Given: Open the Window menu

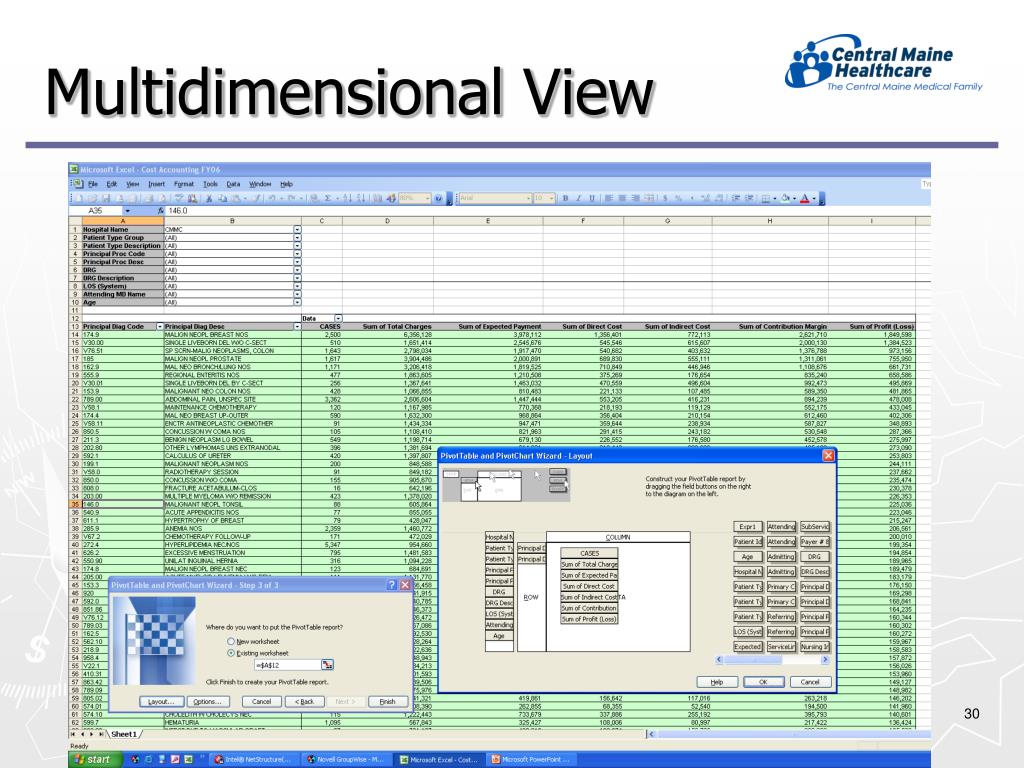Looking at the screenshot, I should pos(260,184).
